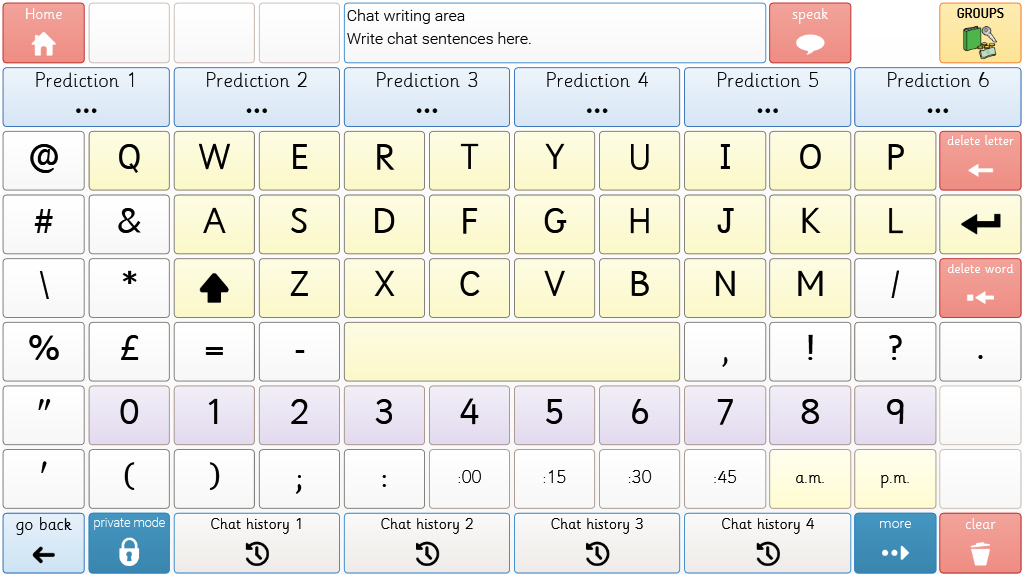Go back using the arrow button

43,543
